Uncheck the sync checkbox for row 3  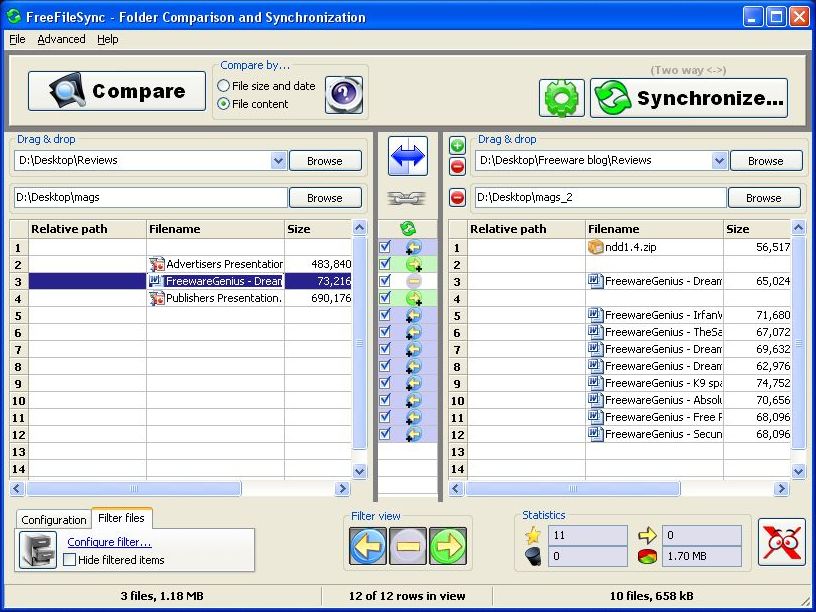click(385, 281)
